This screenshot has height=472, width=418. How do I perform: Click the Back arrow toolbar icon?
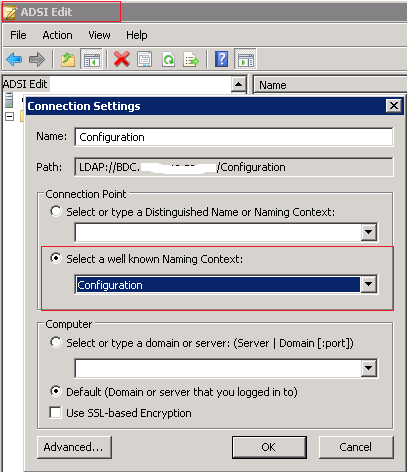pyautogui.click(x=14, y=60)
